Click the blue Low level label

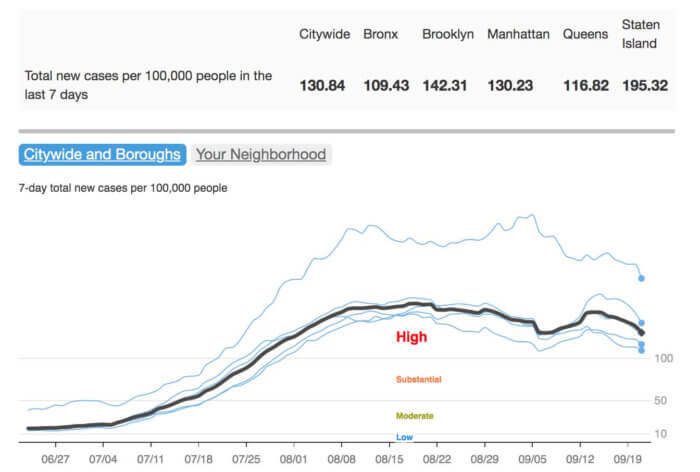click(404, 437)
